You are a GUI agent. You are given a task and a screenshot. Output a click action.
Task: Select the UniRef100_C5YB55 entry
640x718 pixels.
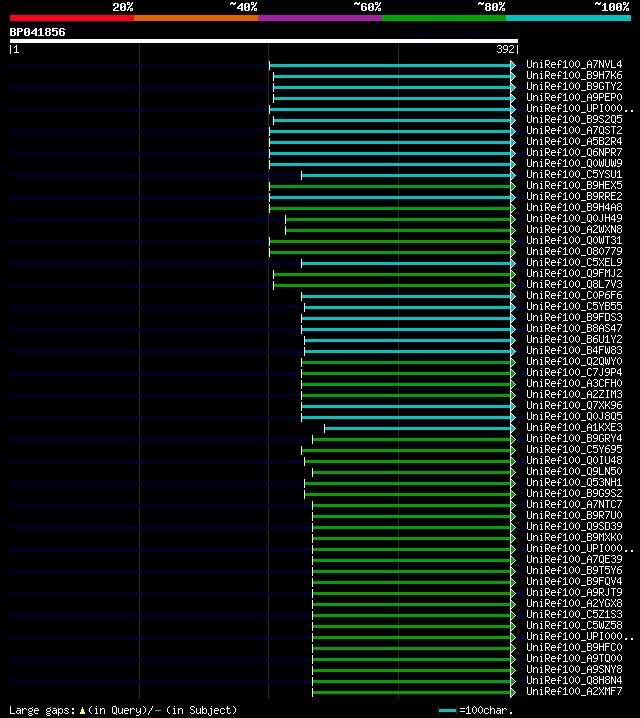point(574,306)
